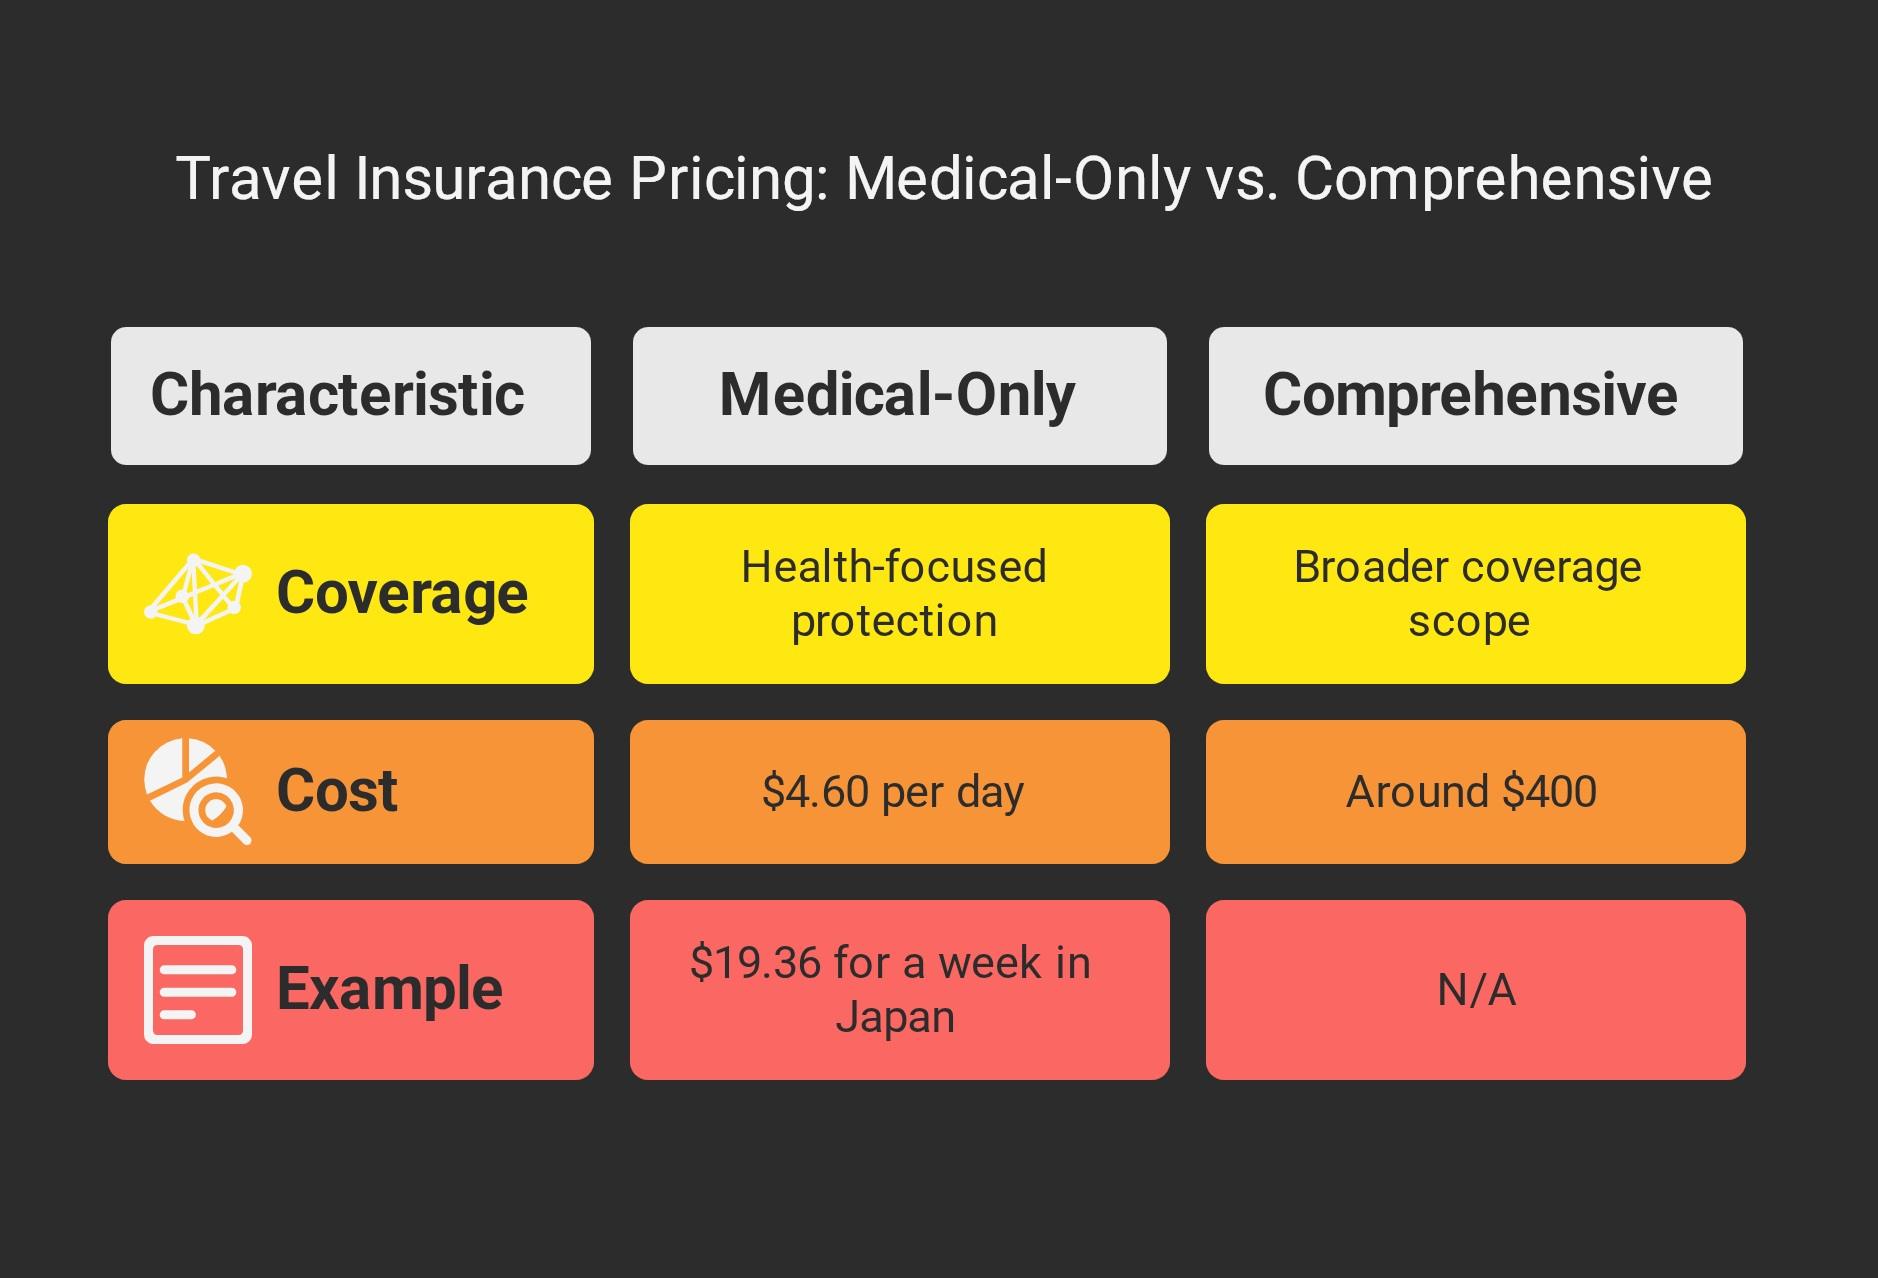Select the Comprehensive column header
Image resolution: width=1878 pixels, height=1278 pixels.
tap(1474, 395)
